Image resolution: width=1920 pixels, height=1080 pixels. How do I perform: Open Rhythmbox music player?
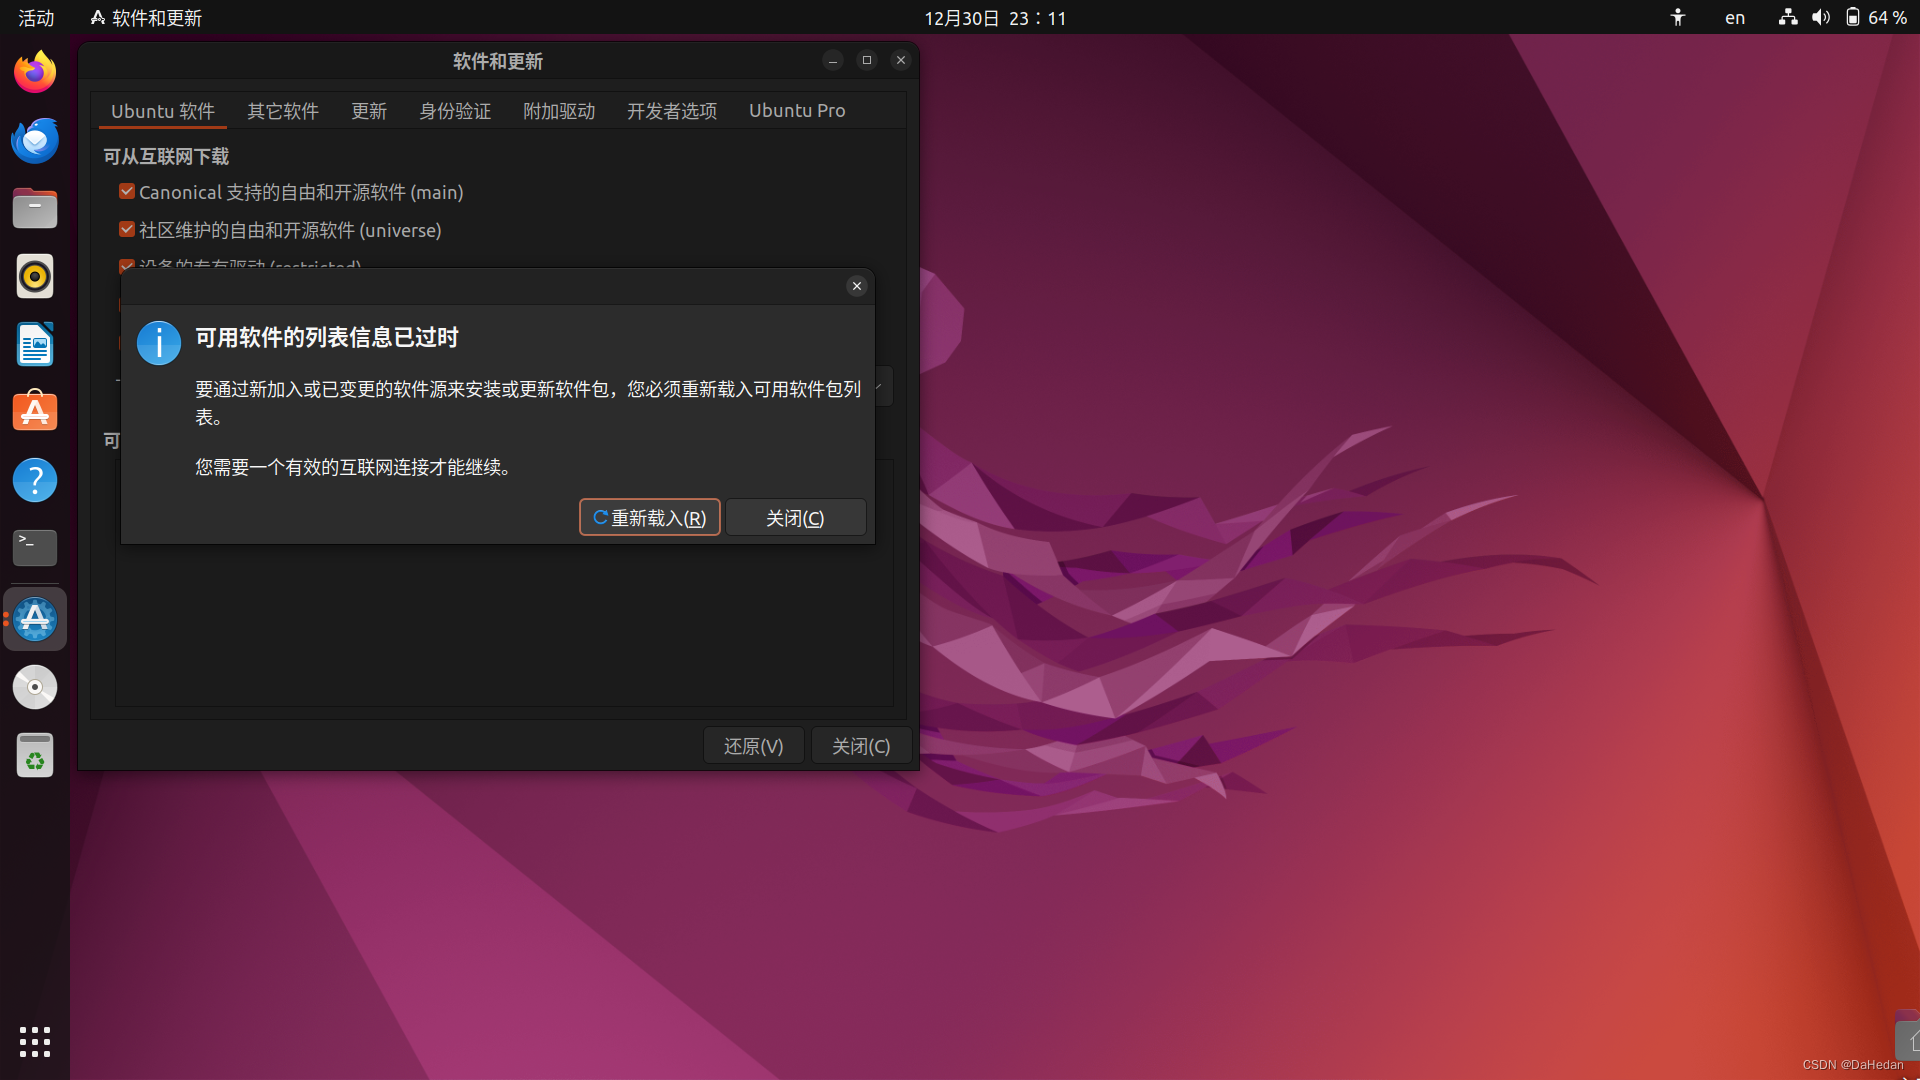[34, 276]
